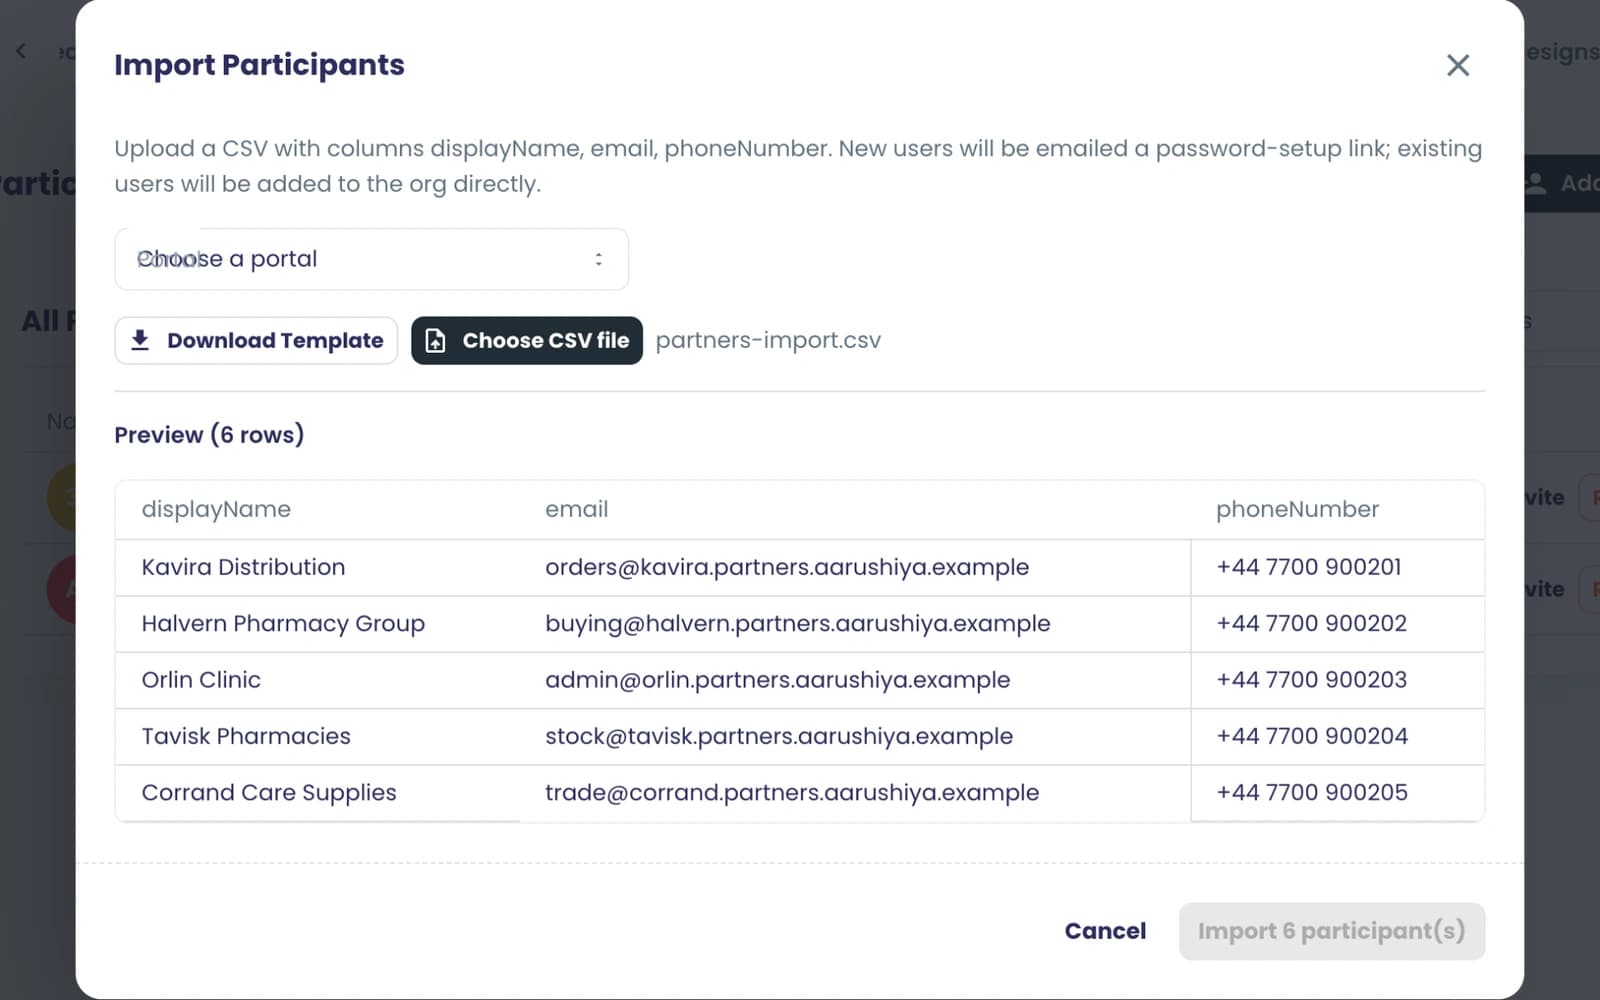The width and height of the screenshot is (1600, 1000).
Task: Click the phoneNumber column header
Action: 1297,509
